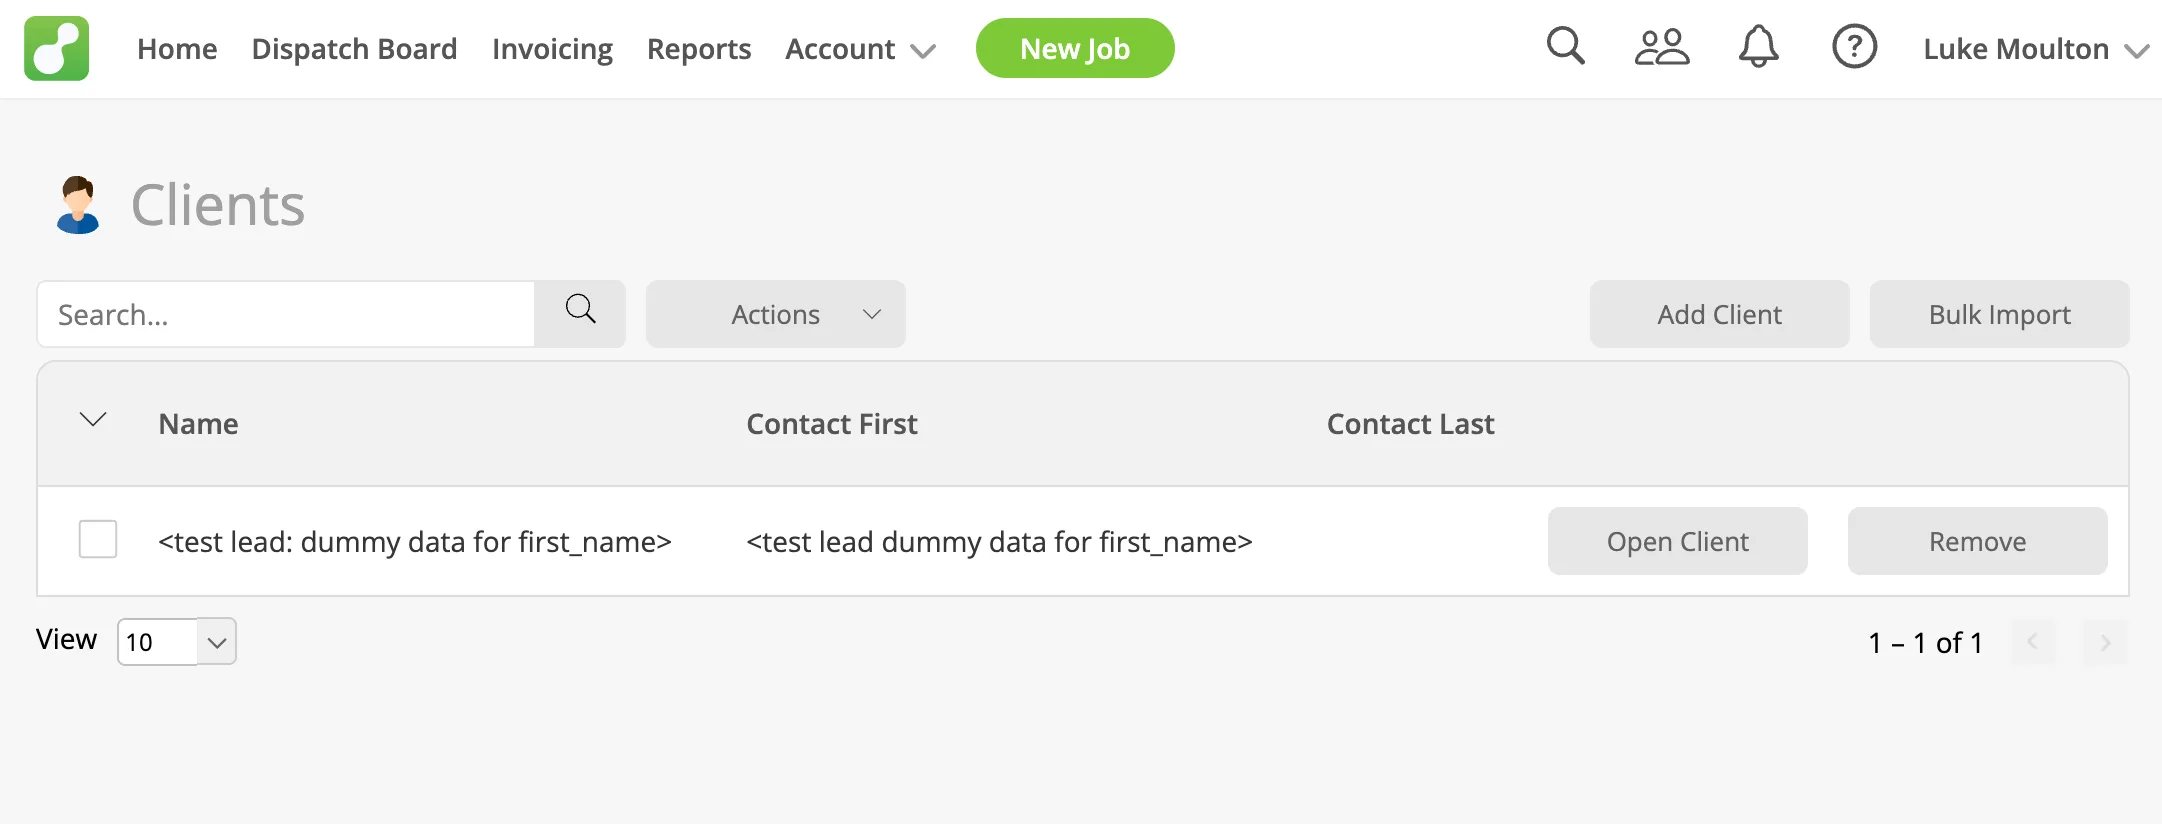Create a New Job

(1075, 48)
